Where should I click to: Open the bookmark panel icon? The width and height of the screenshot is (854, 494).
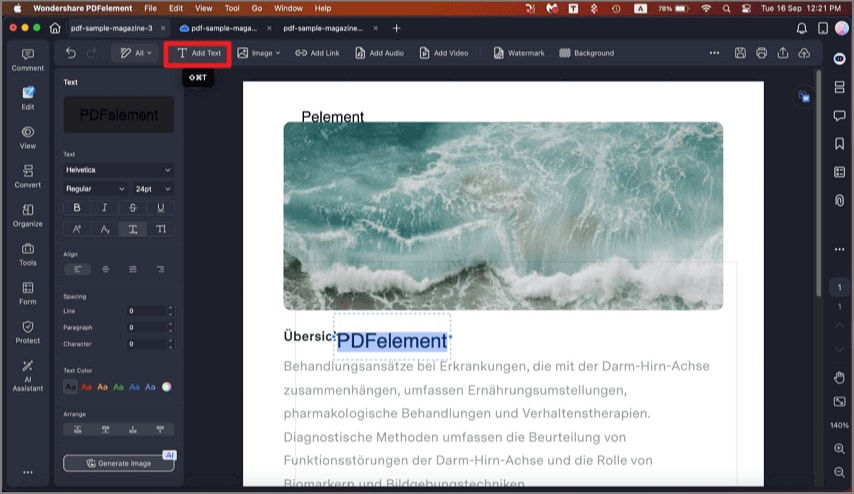point(839,144)
